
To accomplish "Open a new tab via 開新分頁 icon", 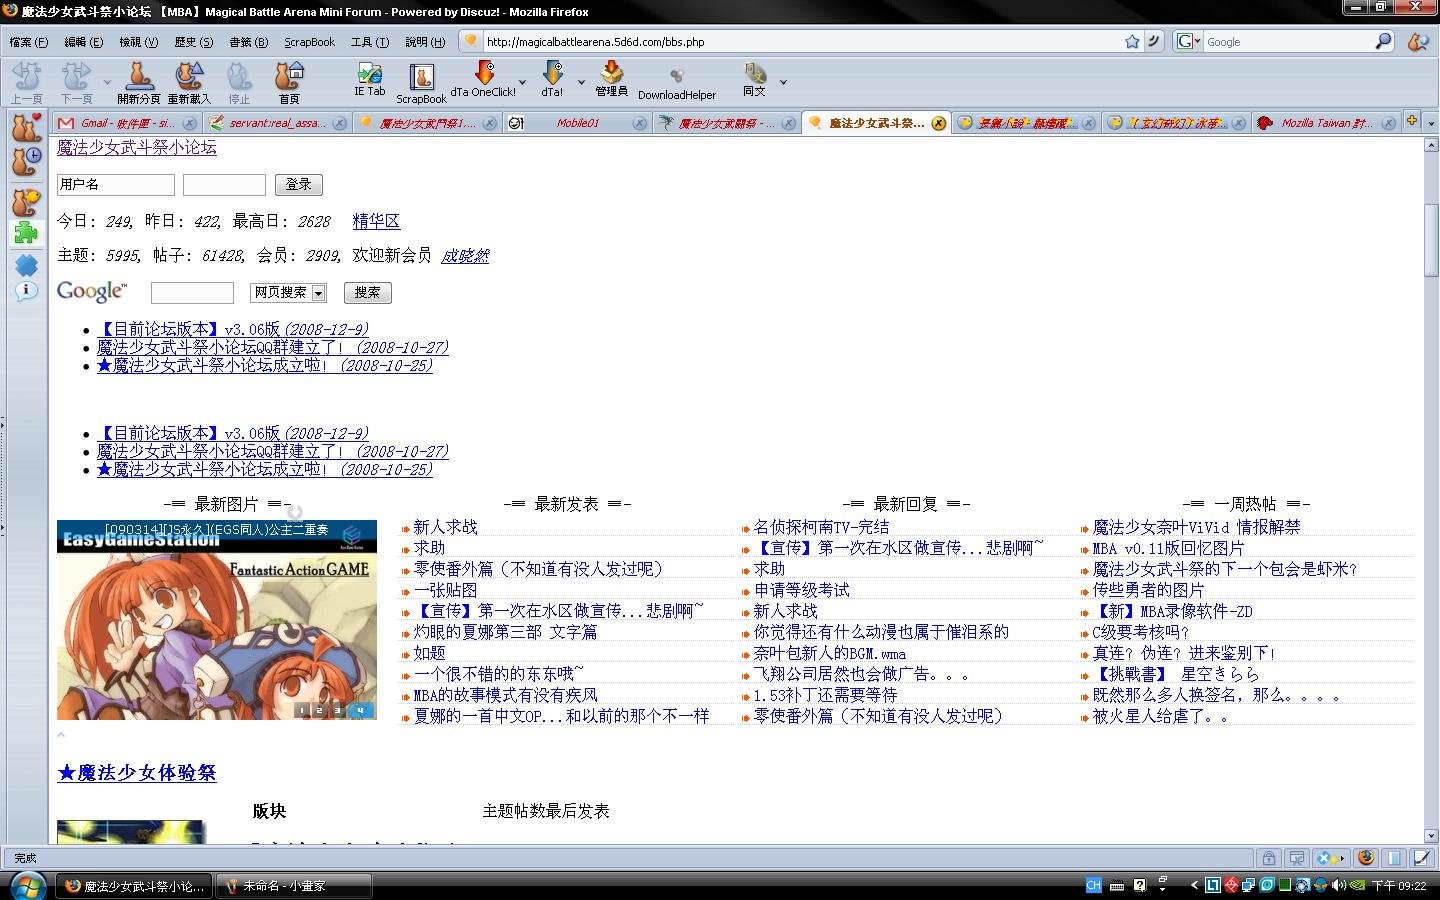I will 138,80.
